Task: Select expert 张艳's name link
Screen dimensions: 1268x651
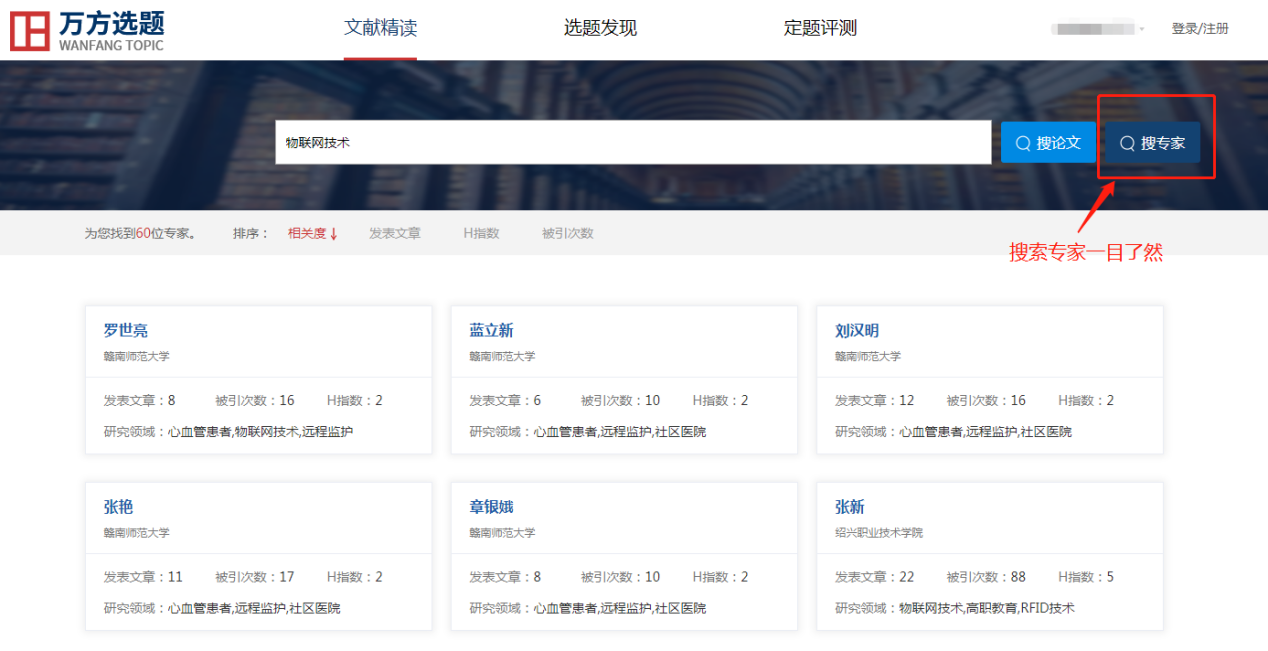Action: tap(118, 507)
